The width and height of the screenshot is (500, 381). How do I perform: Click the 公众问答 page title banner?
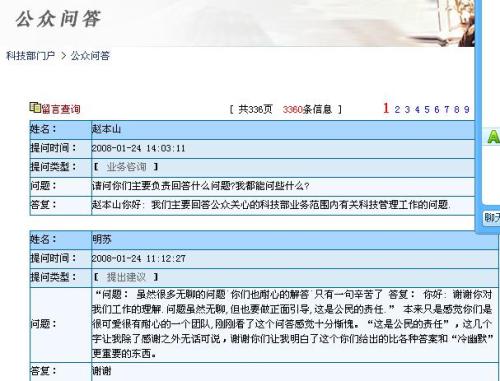click(x=58, y=19)
